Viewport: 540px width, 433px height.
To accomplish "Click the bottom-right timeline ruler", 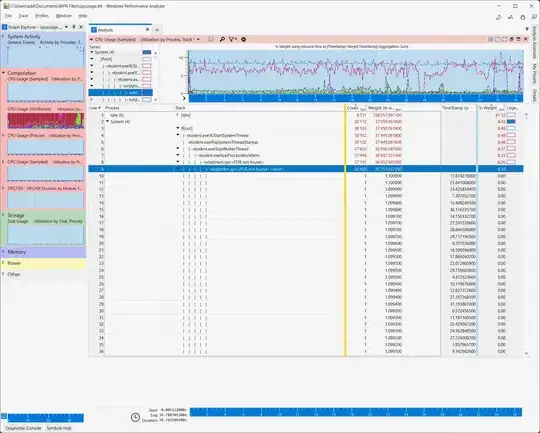I will (x=356, y=412).
